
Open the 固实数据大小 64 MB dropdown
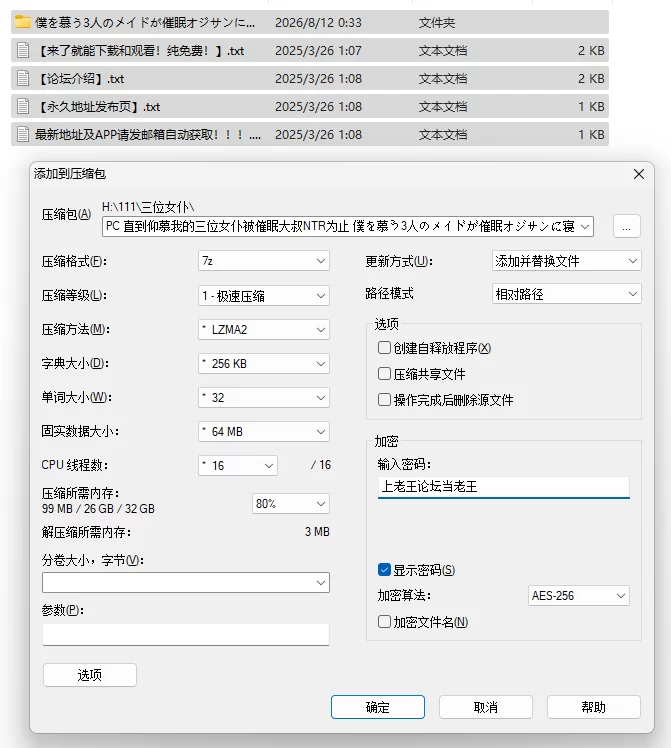pos(264,432)
